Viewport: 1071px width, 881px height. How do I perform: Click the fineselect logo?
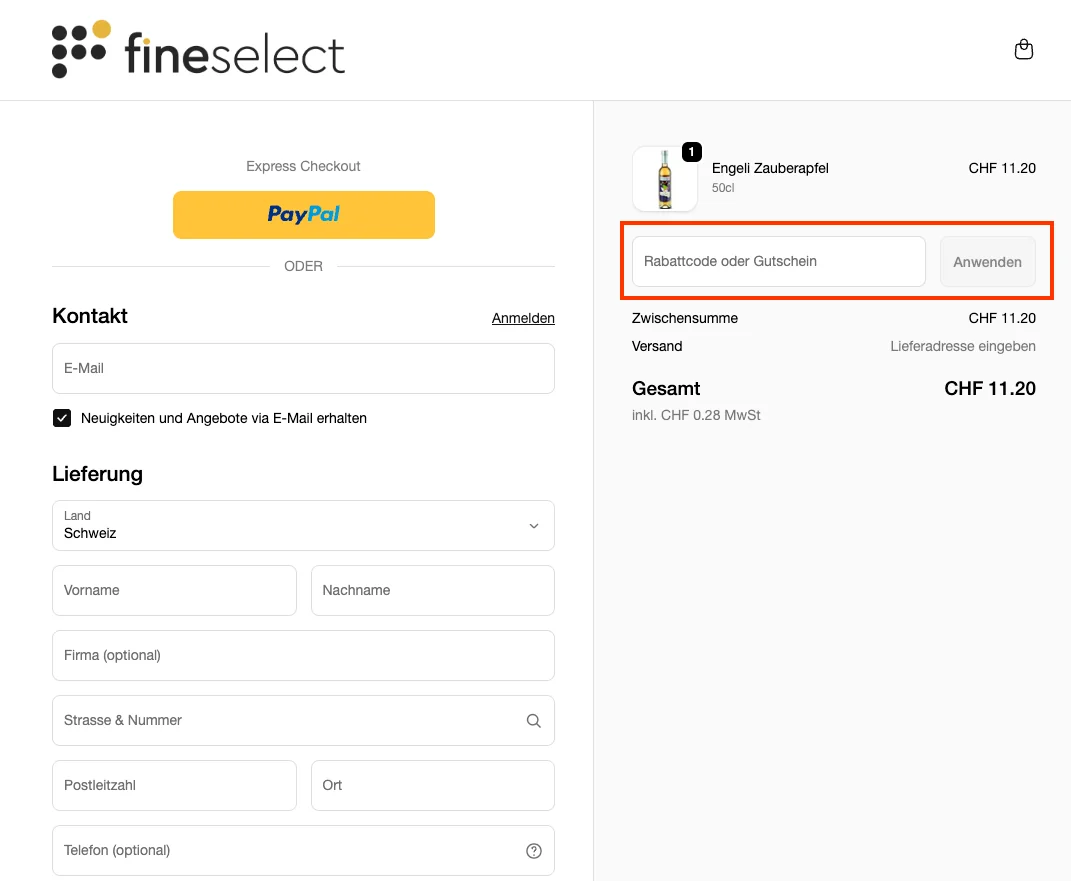[x=197, y=49]
